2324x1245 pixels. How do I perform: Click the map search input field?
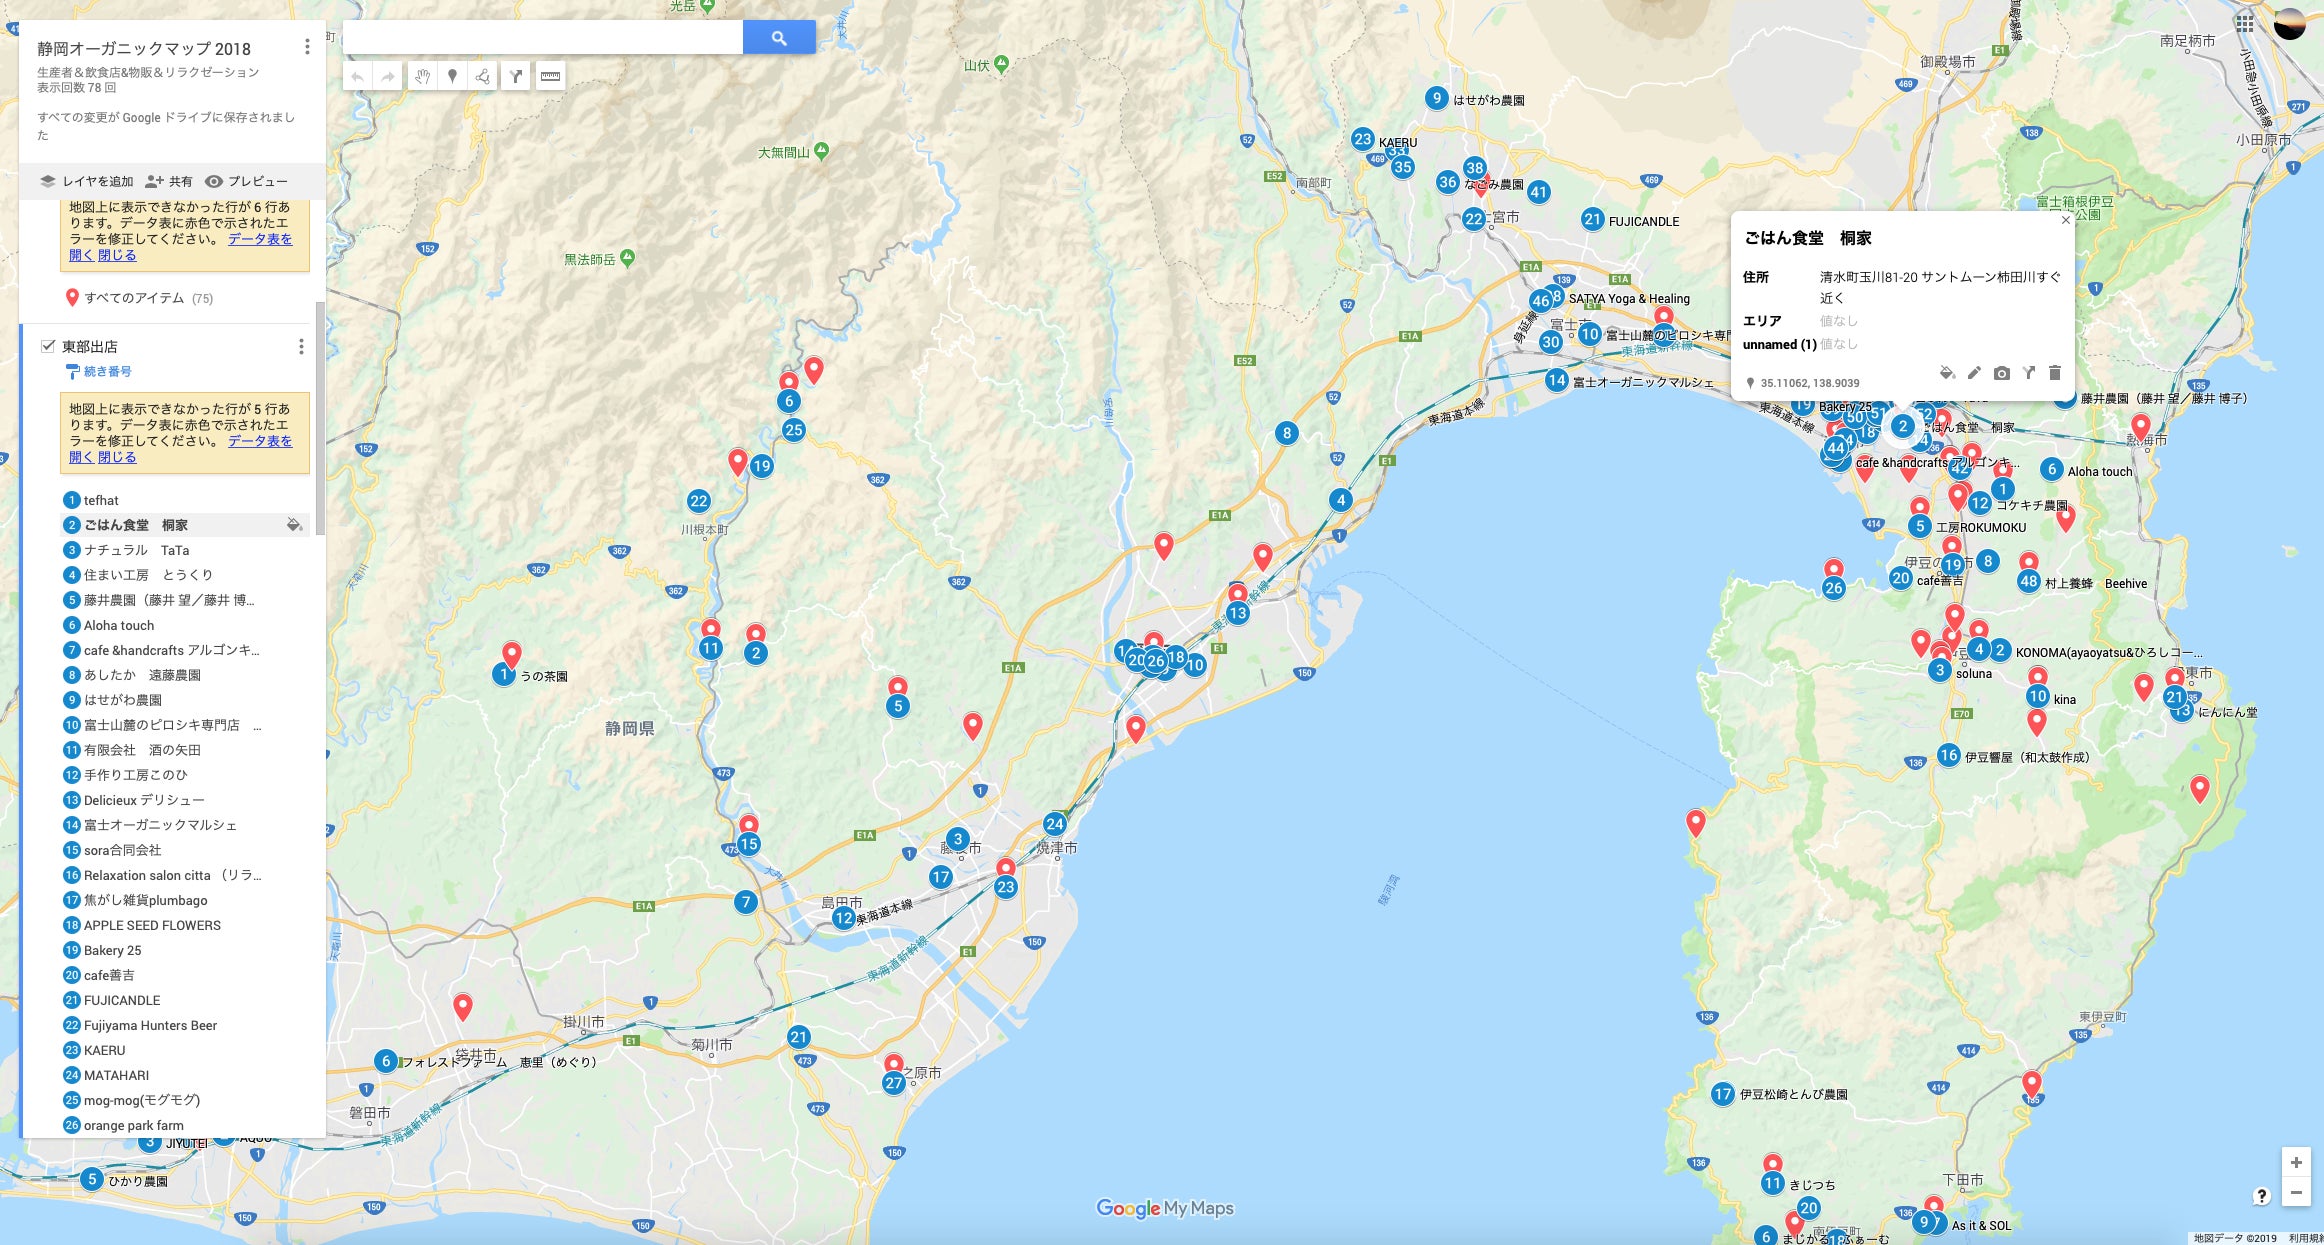click(542, 38)
